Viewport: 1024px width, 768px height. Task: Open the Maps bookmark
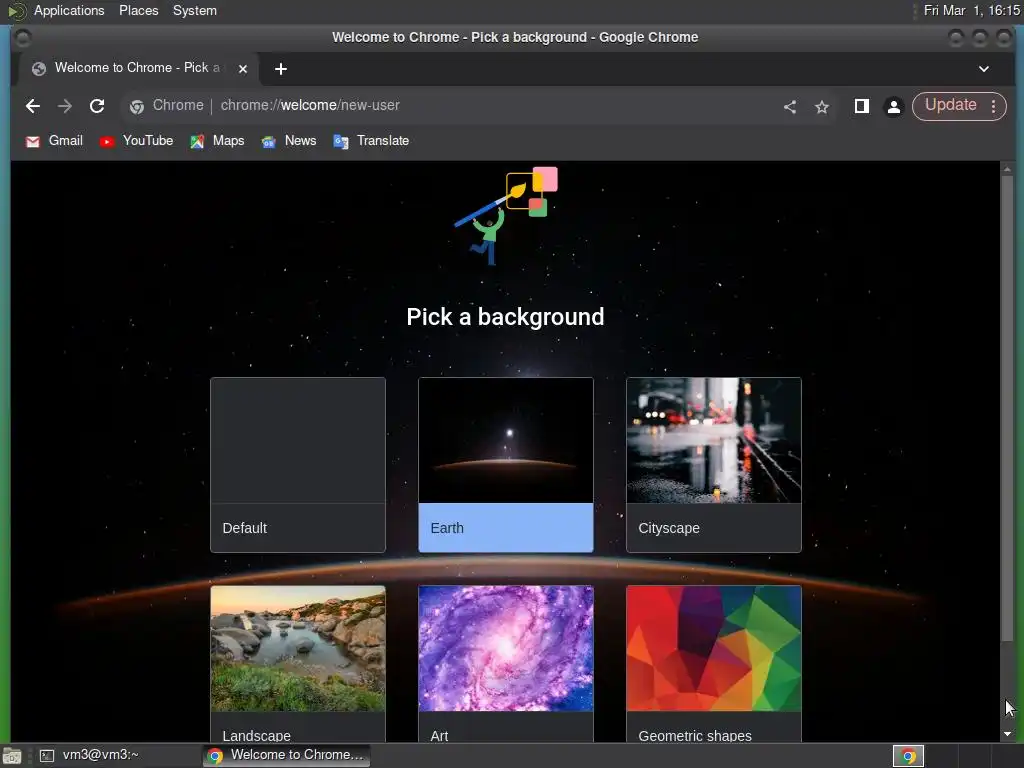pyautogui.click(x=217, y=141)
